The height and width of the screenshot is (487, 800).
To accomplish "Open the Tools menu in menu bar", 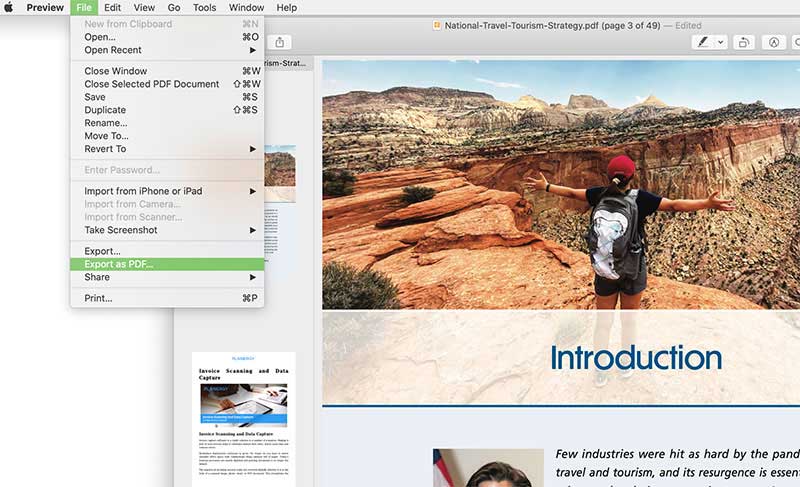I will tap(204, 7).
